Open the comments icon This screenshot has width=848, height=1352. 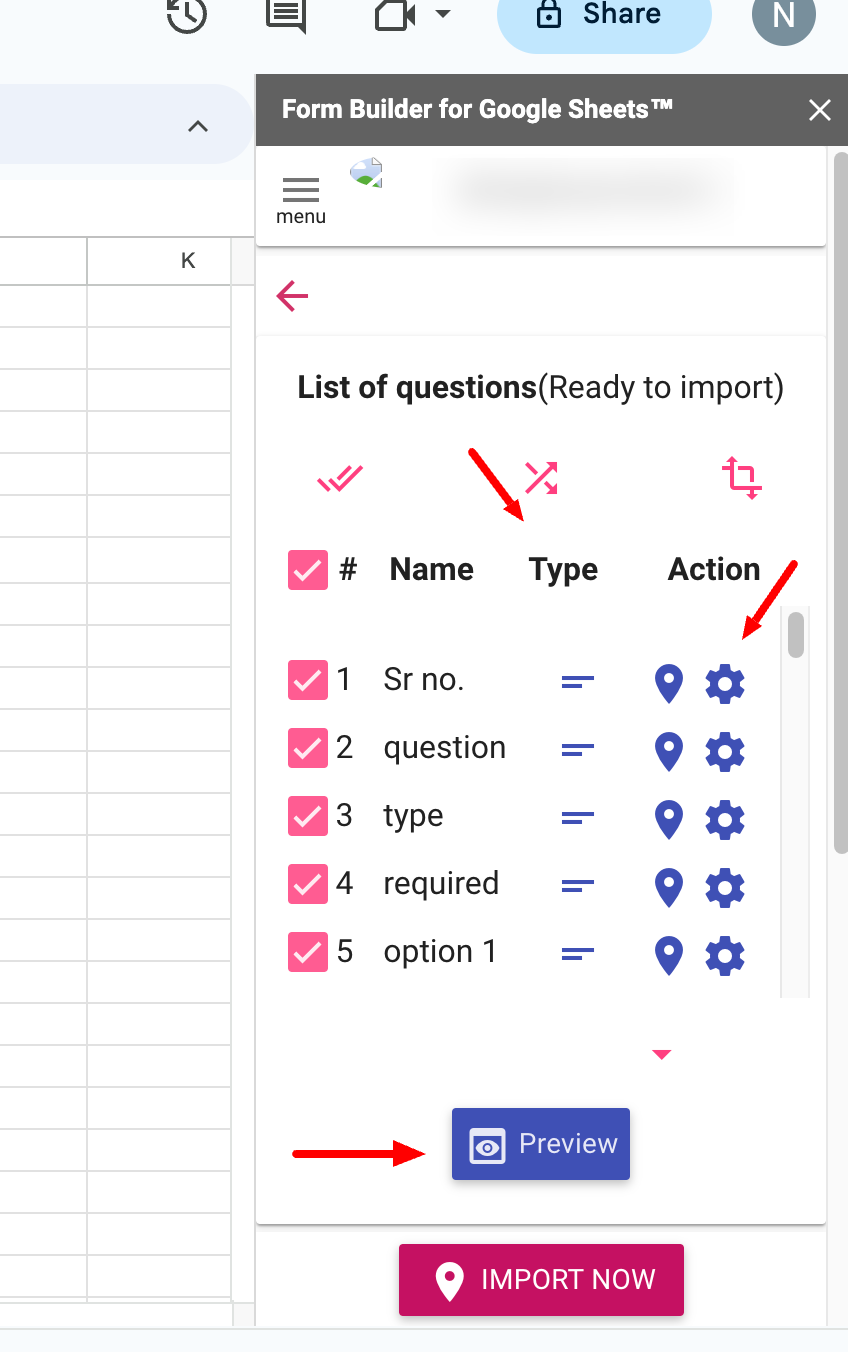pyautogui.click(x=285, y=15)
